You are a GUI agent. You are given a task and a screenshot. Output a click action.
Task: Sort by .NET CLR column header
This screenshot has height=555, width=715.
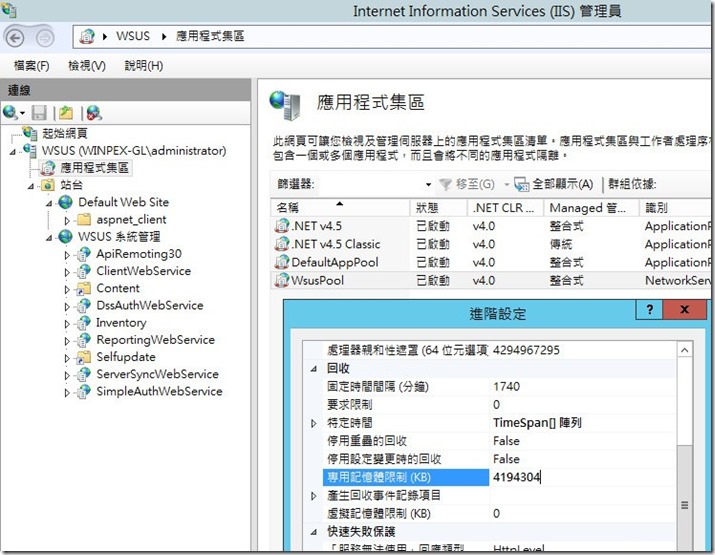(x=505, y=207)
